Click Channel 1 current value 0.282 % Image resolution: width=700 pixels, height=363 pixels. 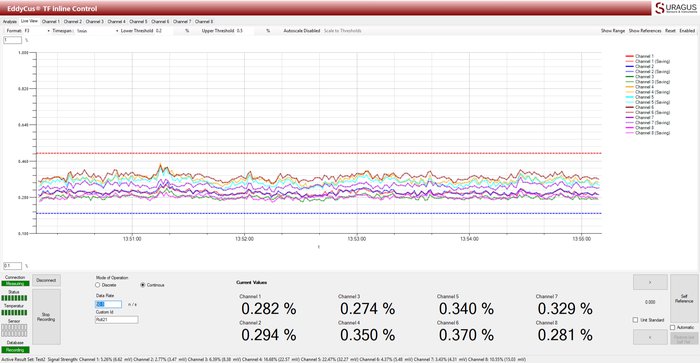269,309
